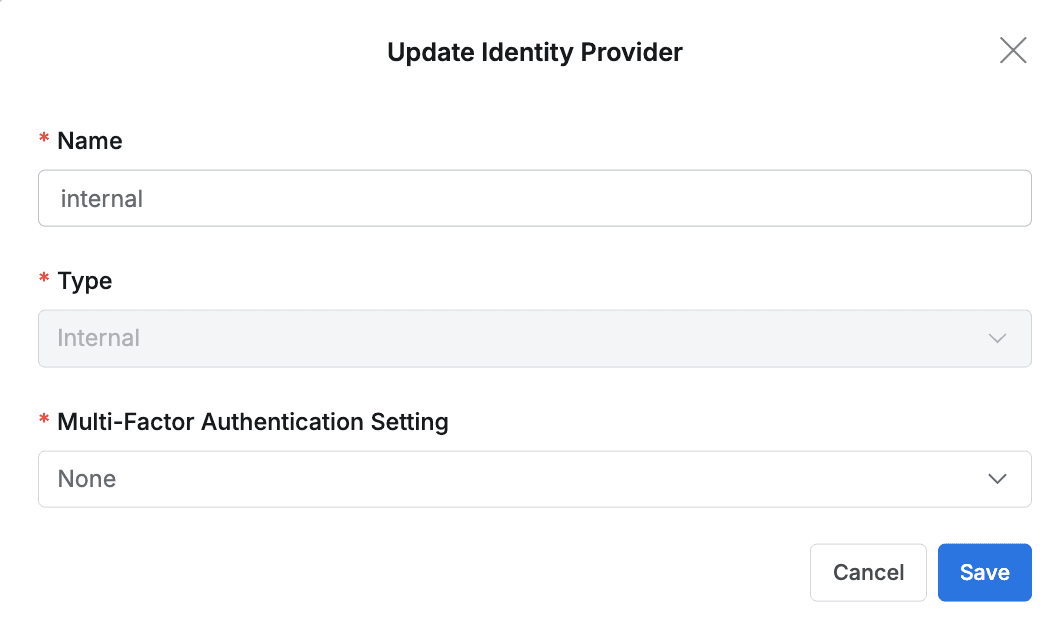
Task: Open the Type selection dropdown
Action: point(535,338)
